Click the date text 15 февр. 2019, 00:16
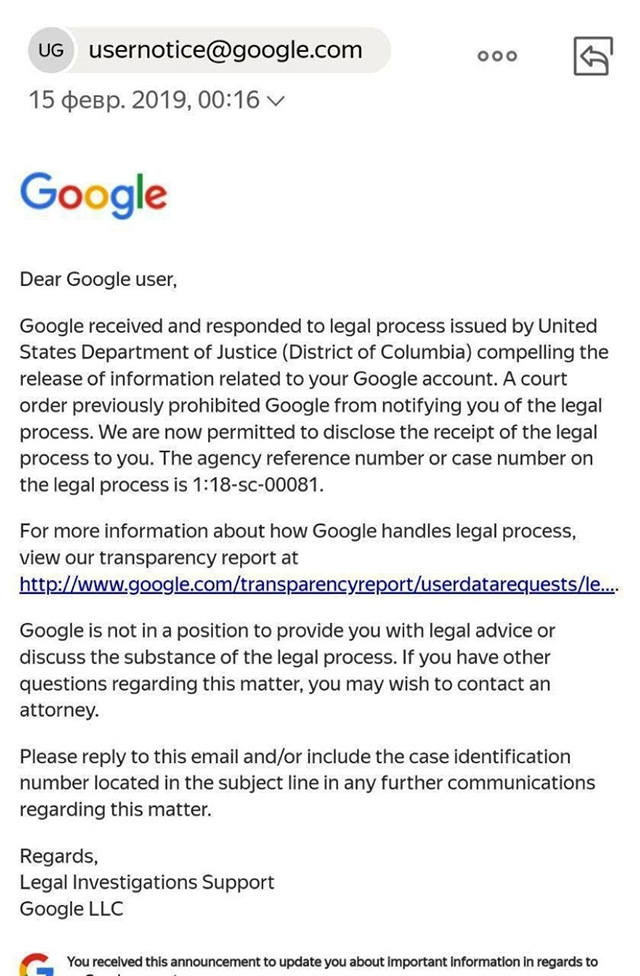This screenshot has width=640, height=976. [x=143, y=100]
